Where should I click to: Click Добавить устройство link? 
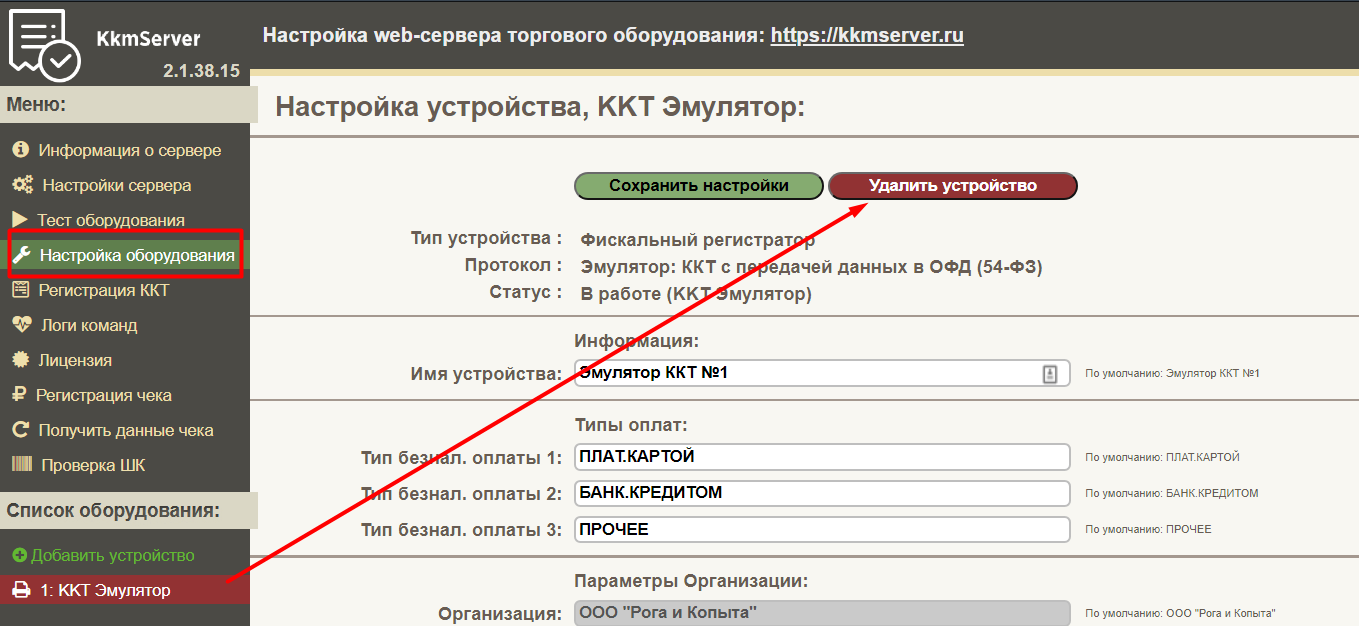point(113,555)
